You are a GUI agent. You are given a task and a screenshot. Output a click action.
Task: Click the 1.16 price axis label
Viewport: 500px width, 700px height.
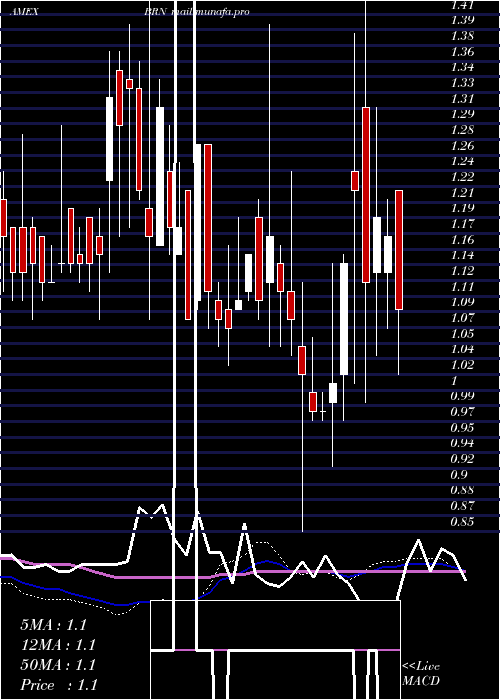click(462, 240)
